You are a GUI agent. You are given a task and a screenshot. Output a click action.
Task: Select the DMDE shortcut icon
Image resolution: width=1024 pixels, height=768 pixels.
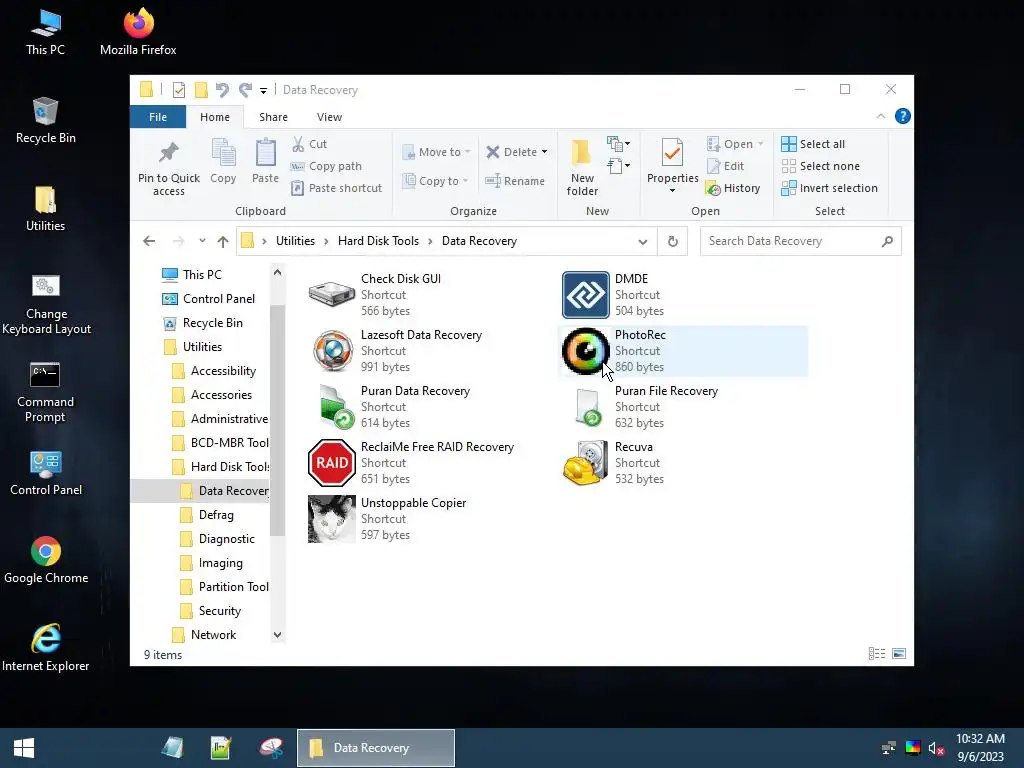pyautogui.click(x=586, y=295)
